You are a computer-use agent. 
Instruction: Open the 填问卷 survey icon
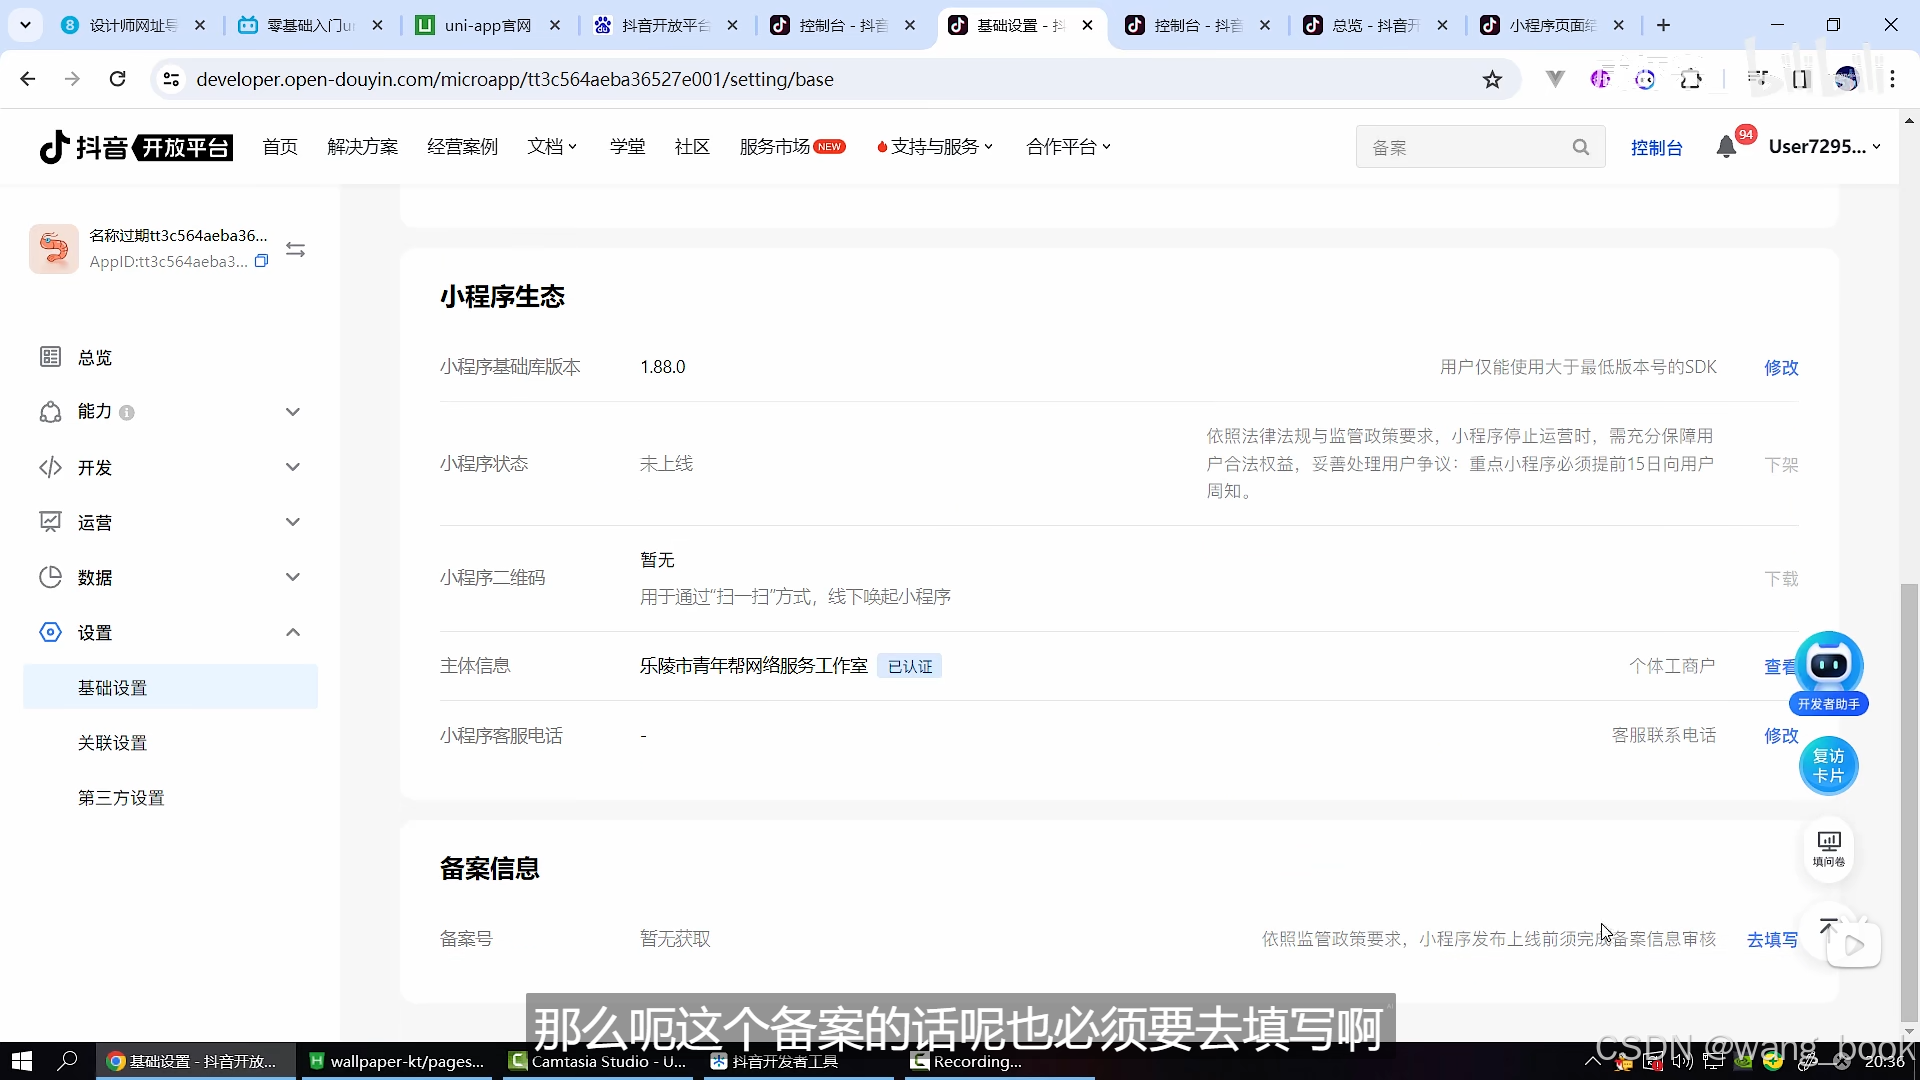1829,849
